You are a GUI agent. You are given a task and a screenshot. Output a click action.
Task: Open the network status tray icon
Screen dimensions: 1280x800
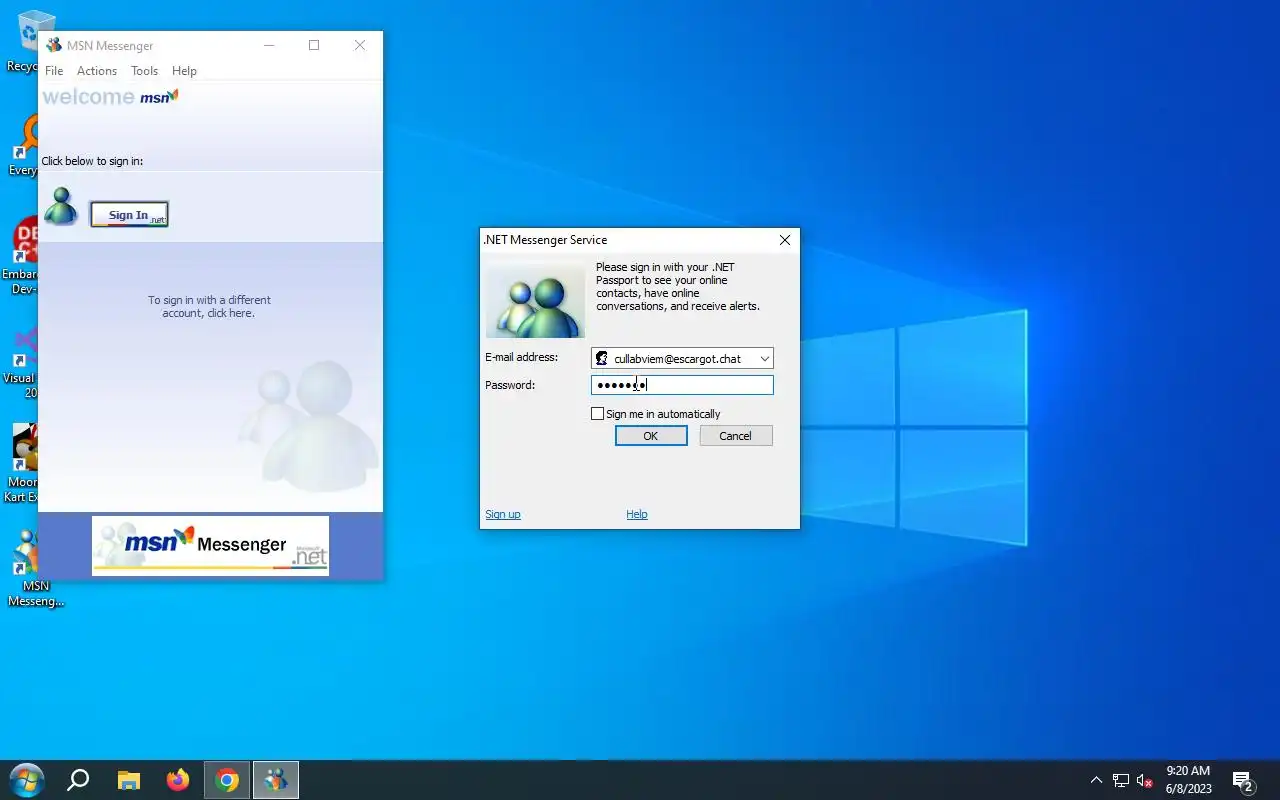click(1121, 780)
